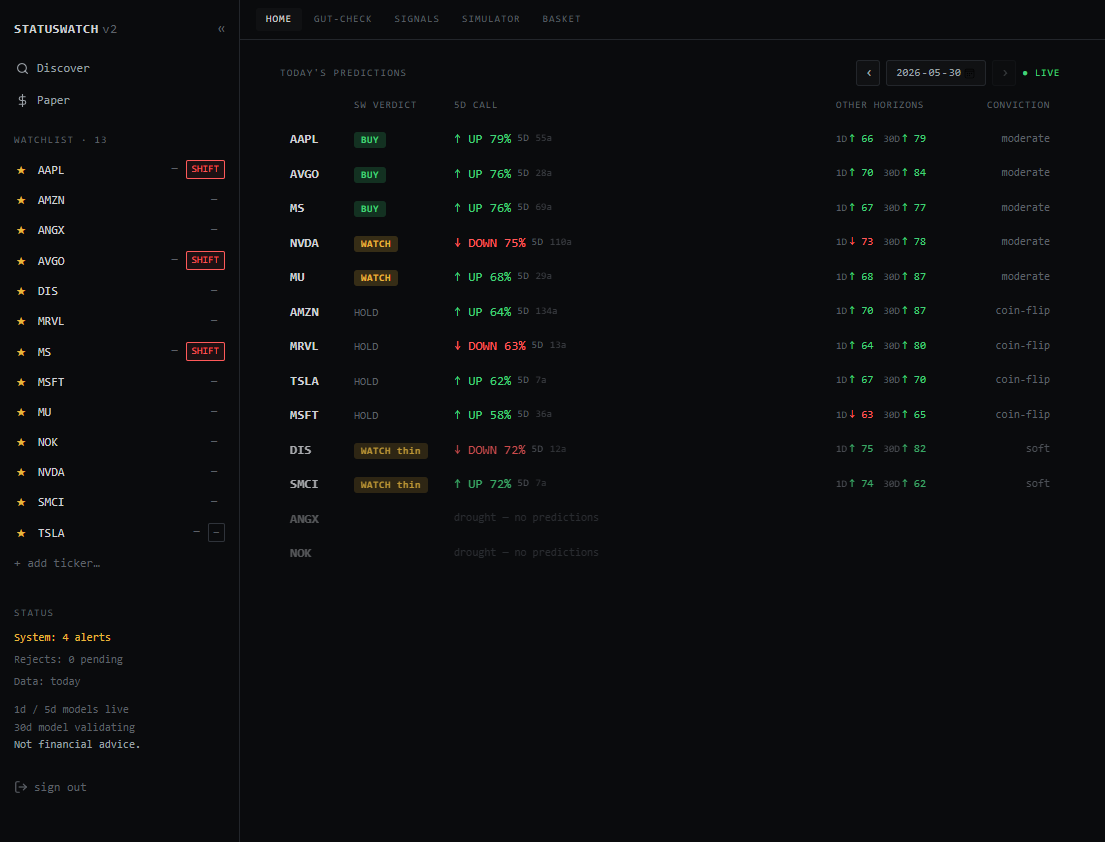Click System: 4 alerts status
Screen dimensions: 1105x842
click(x=63, y=637)
